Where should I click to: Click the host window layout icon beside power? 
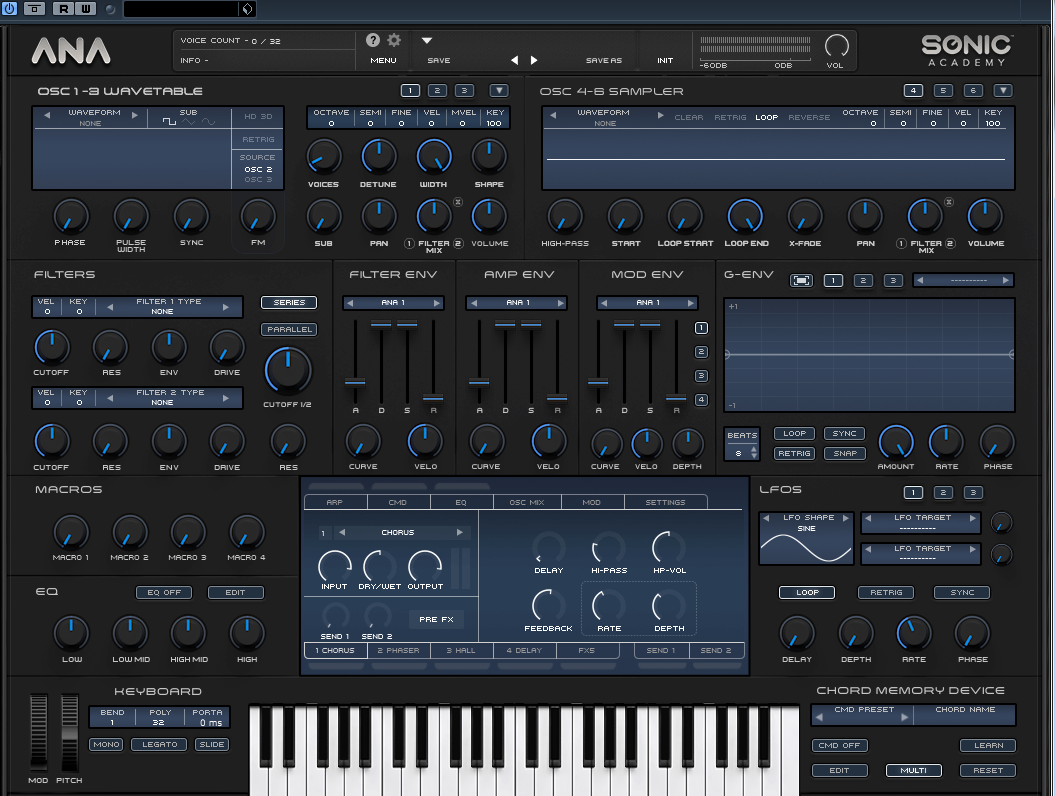coord(34,9)
